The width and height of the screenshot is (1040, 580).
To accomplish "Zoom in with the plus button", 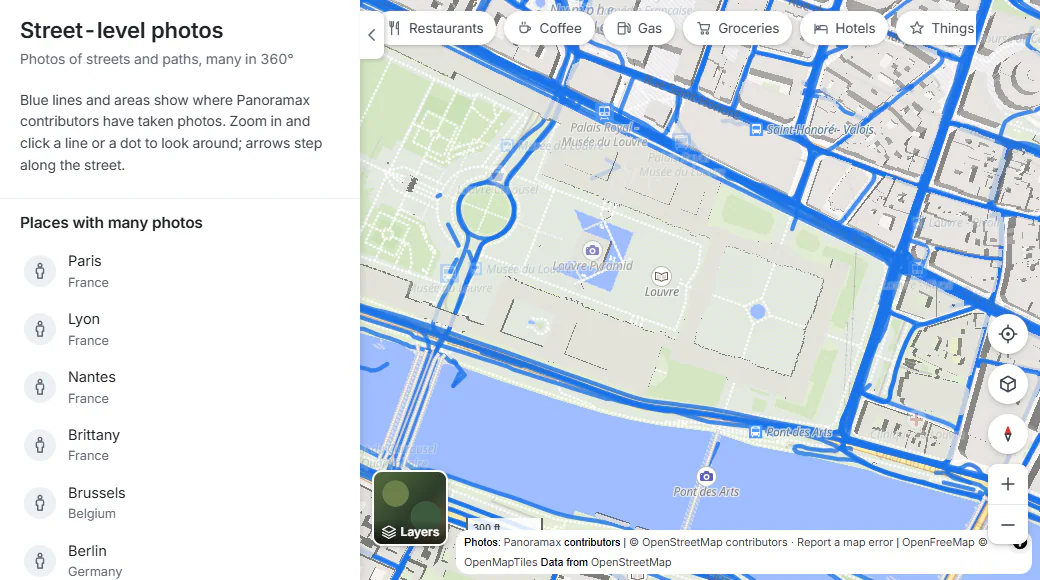I will (1008, 484).
